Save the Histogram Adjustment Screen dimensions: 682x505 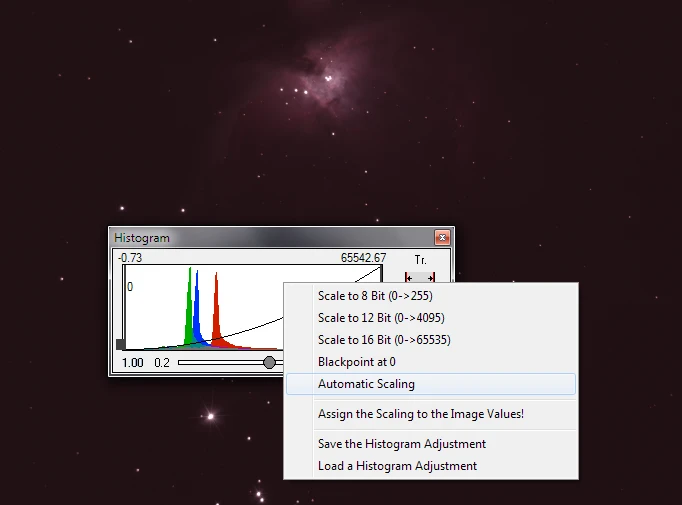click(x=401, y=444)
